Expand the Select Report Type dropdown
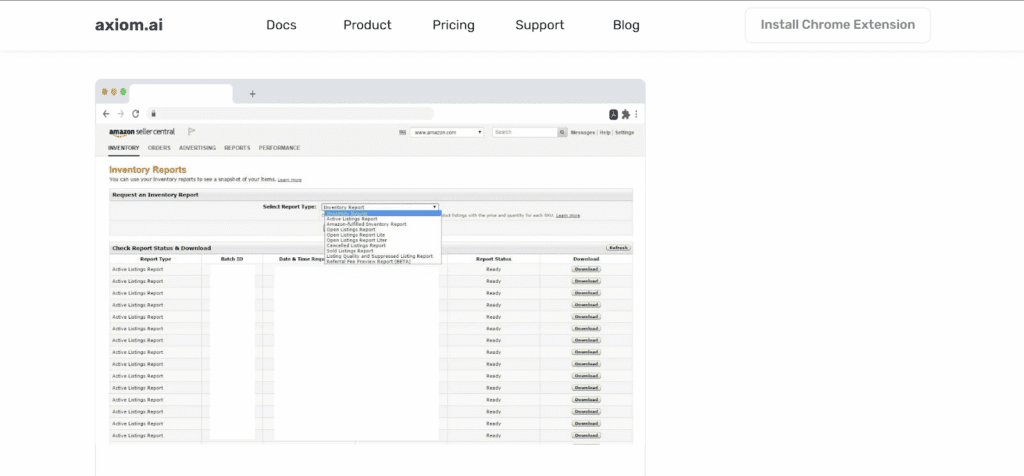This screenshot has height=476, width=1024. click(x=380, y=207)
